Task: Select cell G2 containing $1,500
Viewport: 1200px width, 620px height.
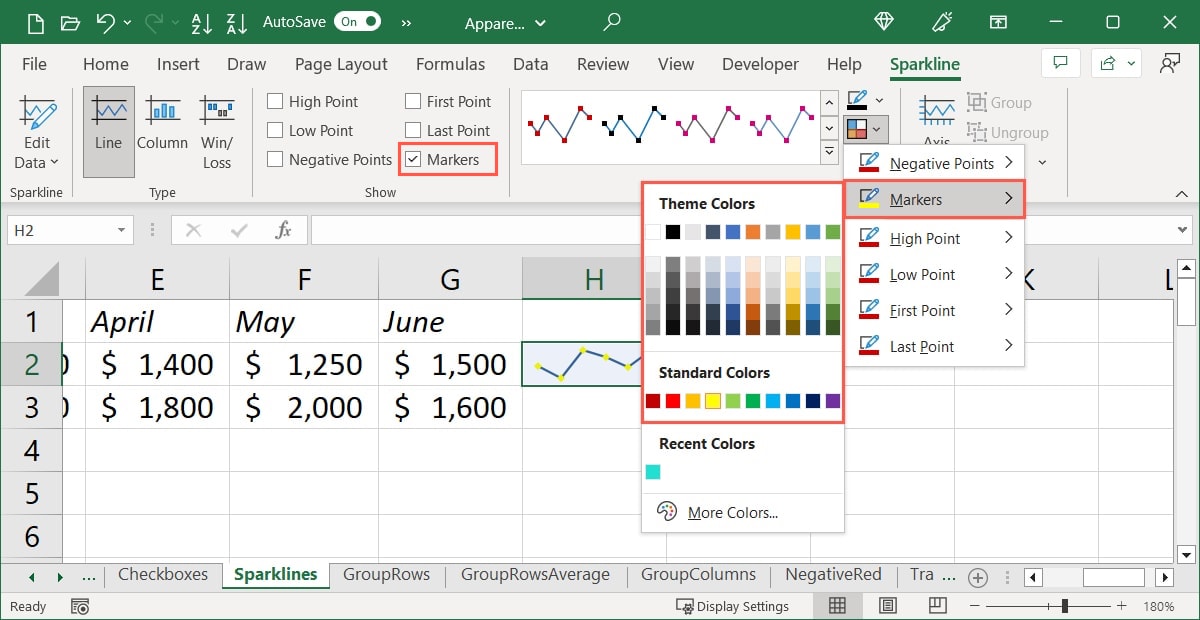Action: (x=450, y=365)
